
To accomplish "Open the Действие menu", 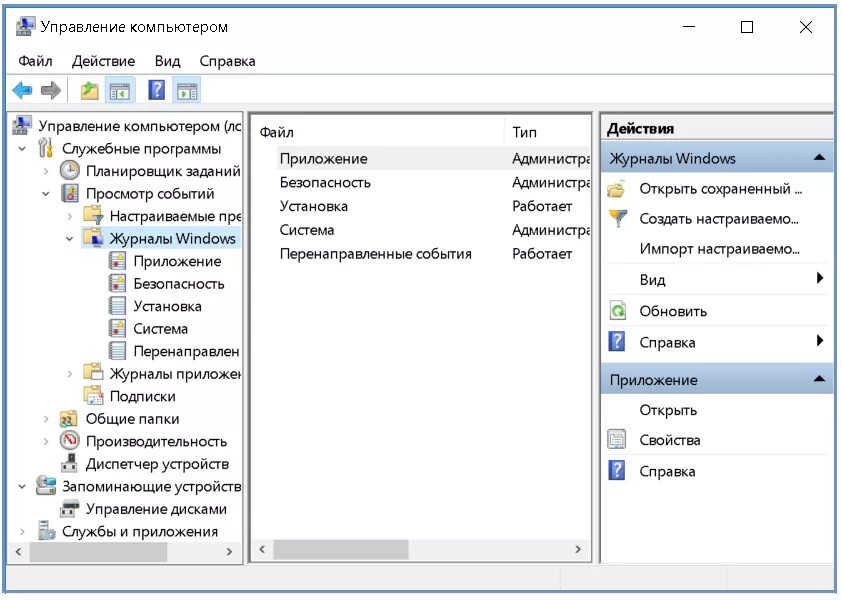I will (x=104, y=61).
